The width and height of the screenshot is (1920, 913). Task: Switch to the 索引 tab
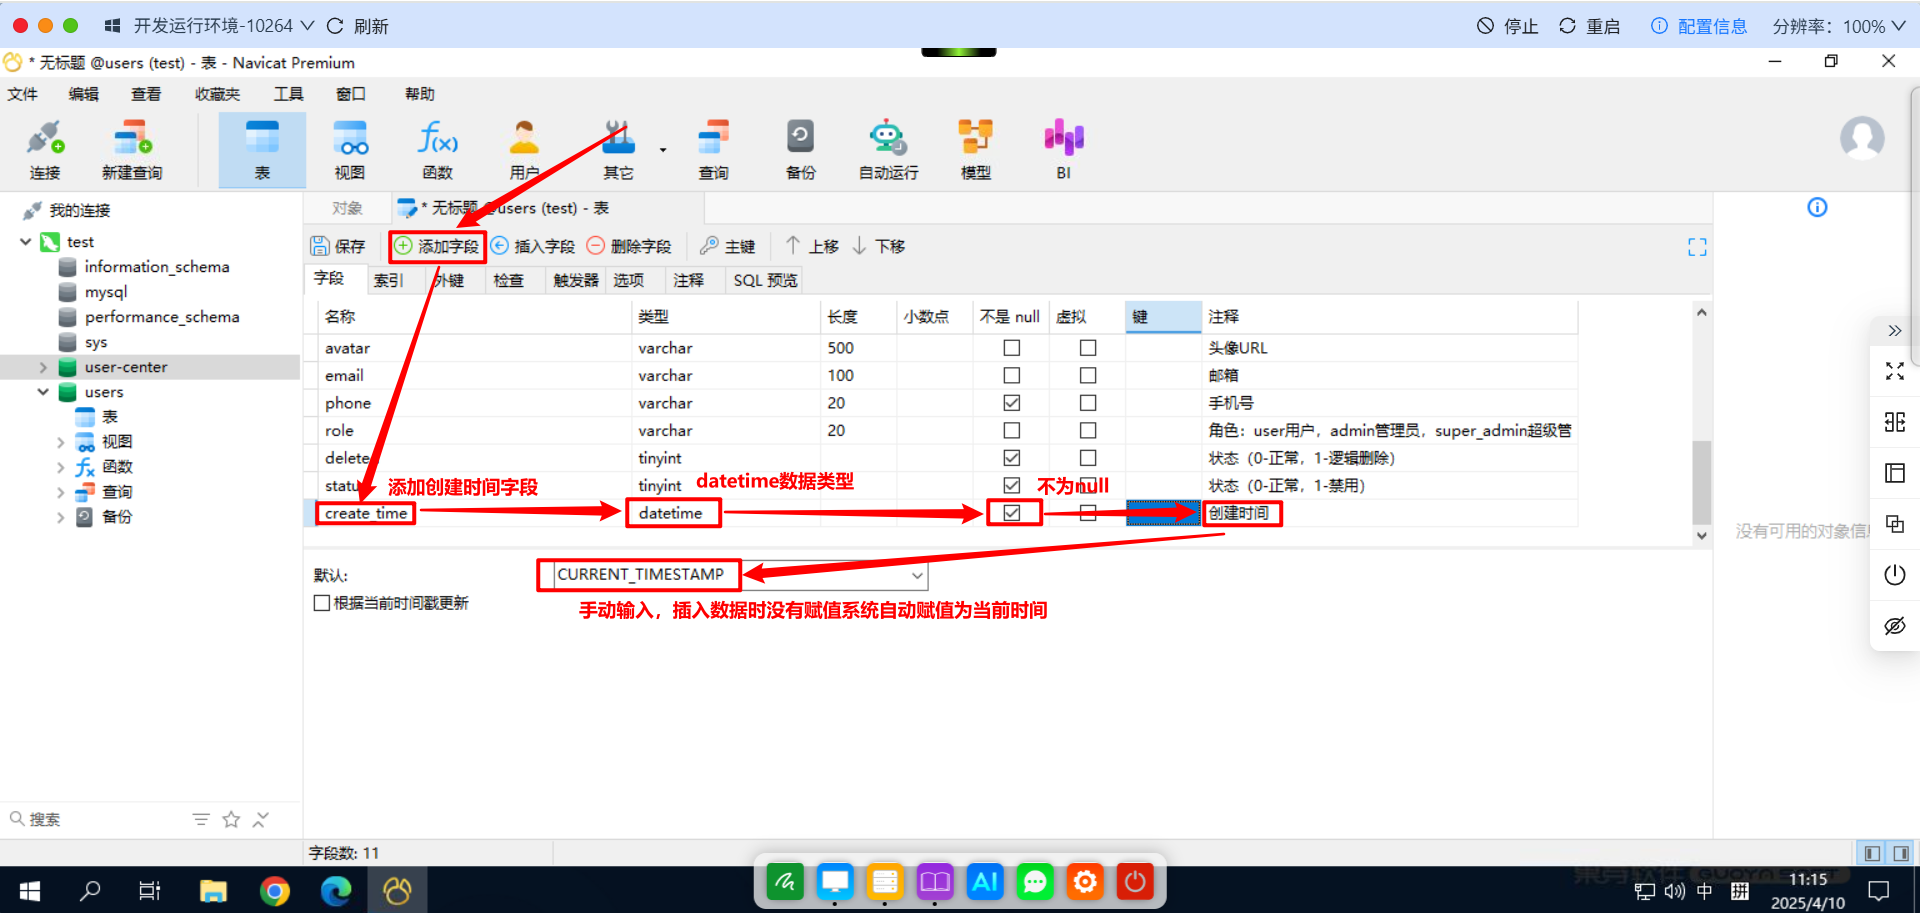point(388,281)
